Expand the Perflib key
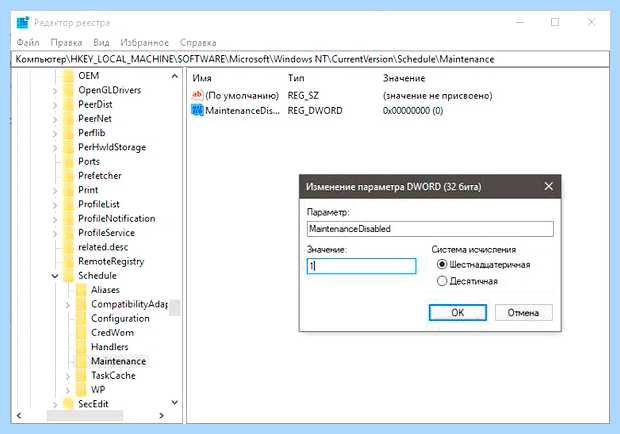Image resolution: width=620 pixels, height=434 pixels. point(55,133)
